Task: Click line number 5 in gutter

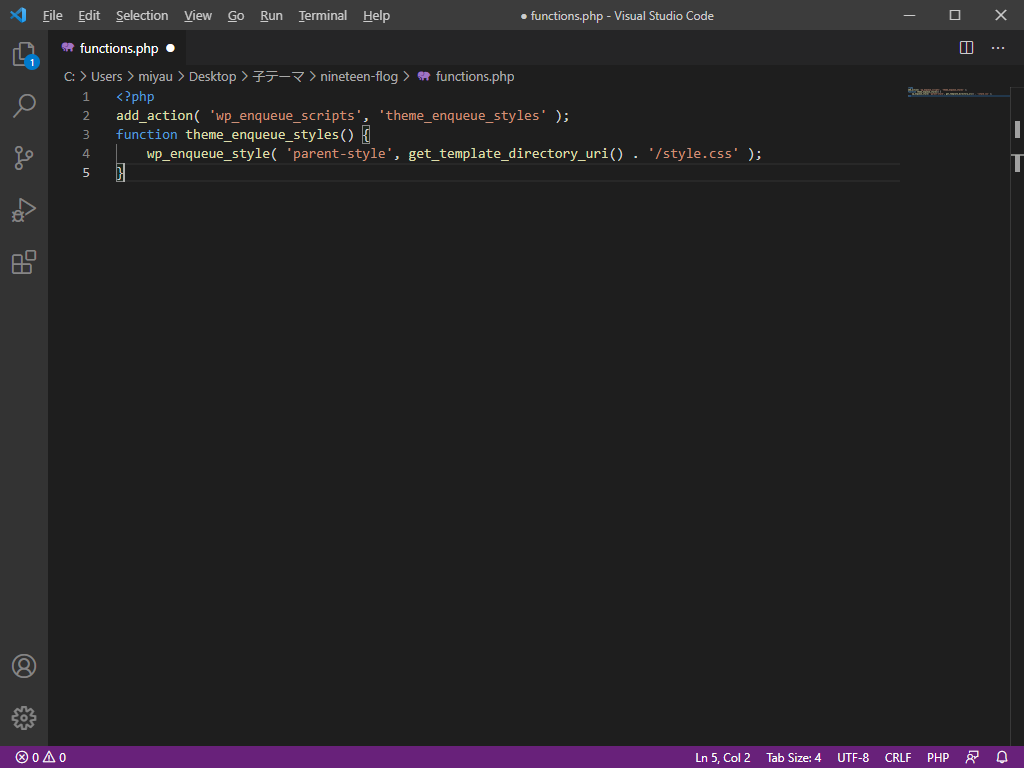Action: [x=86, y=172]
